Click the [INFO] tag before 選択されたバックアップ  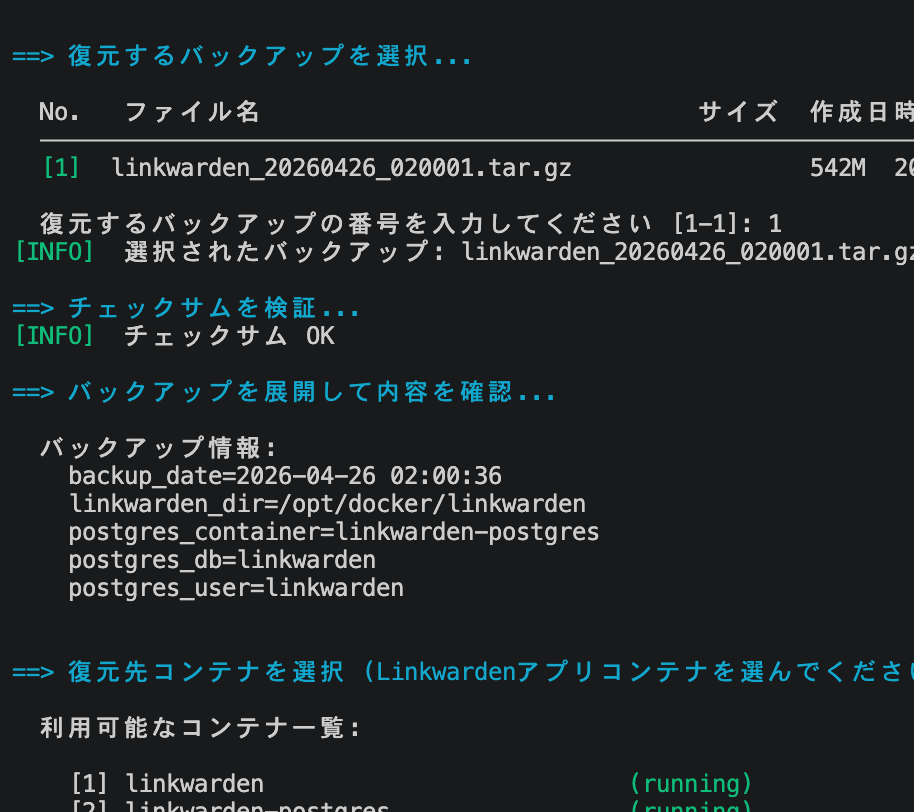click(x=54, y=251)
